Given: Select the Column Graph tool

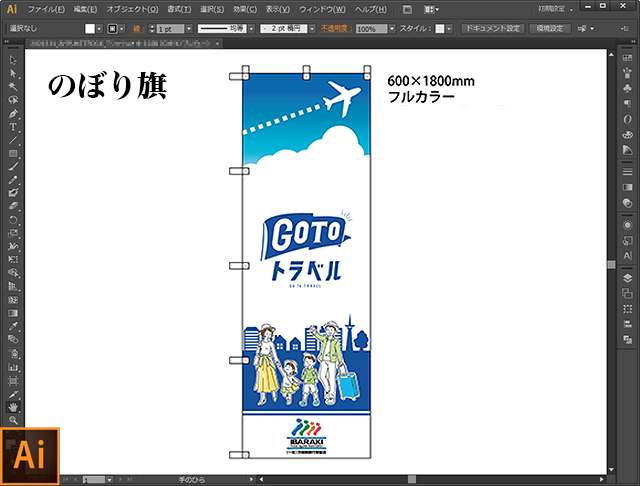Looking at the screenshot, I should click(13, 367).
